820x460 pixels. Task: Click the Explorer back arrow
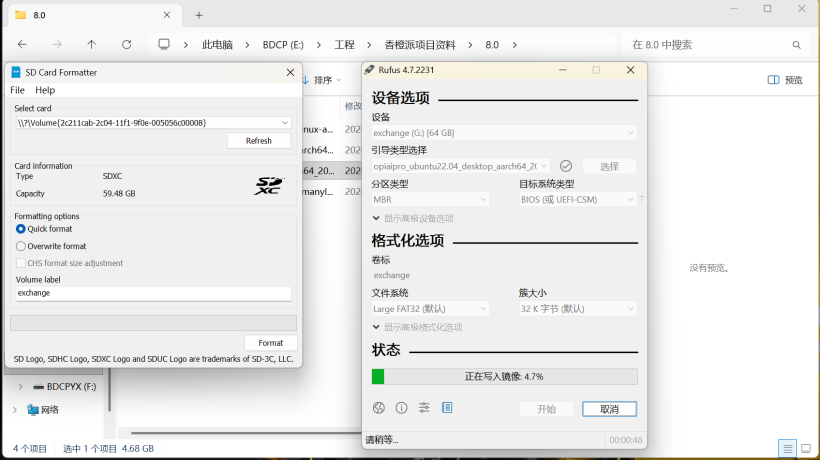click(x=22, y=45)
